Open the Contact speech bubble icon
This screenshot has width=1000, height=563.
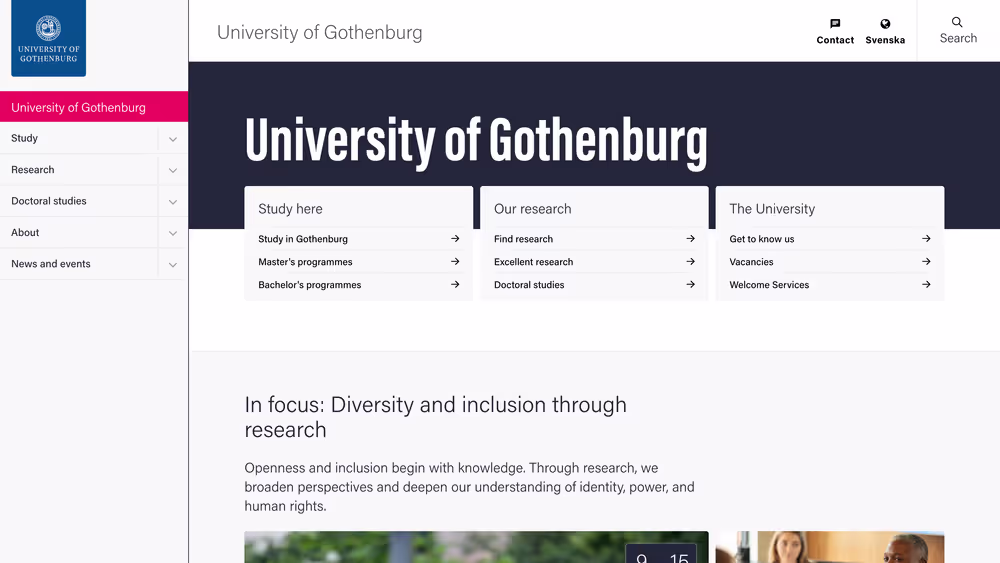pyautogui.click(x=835, y=24)
